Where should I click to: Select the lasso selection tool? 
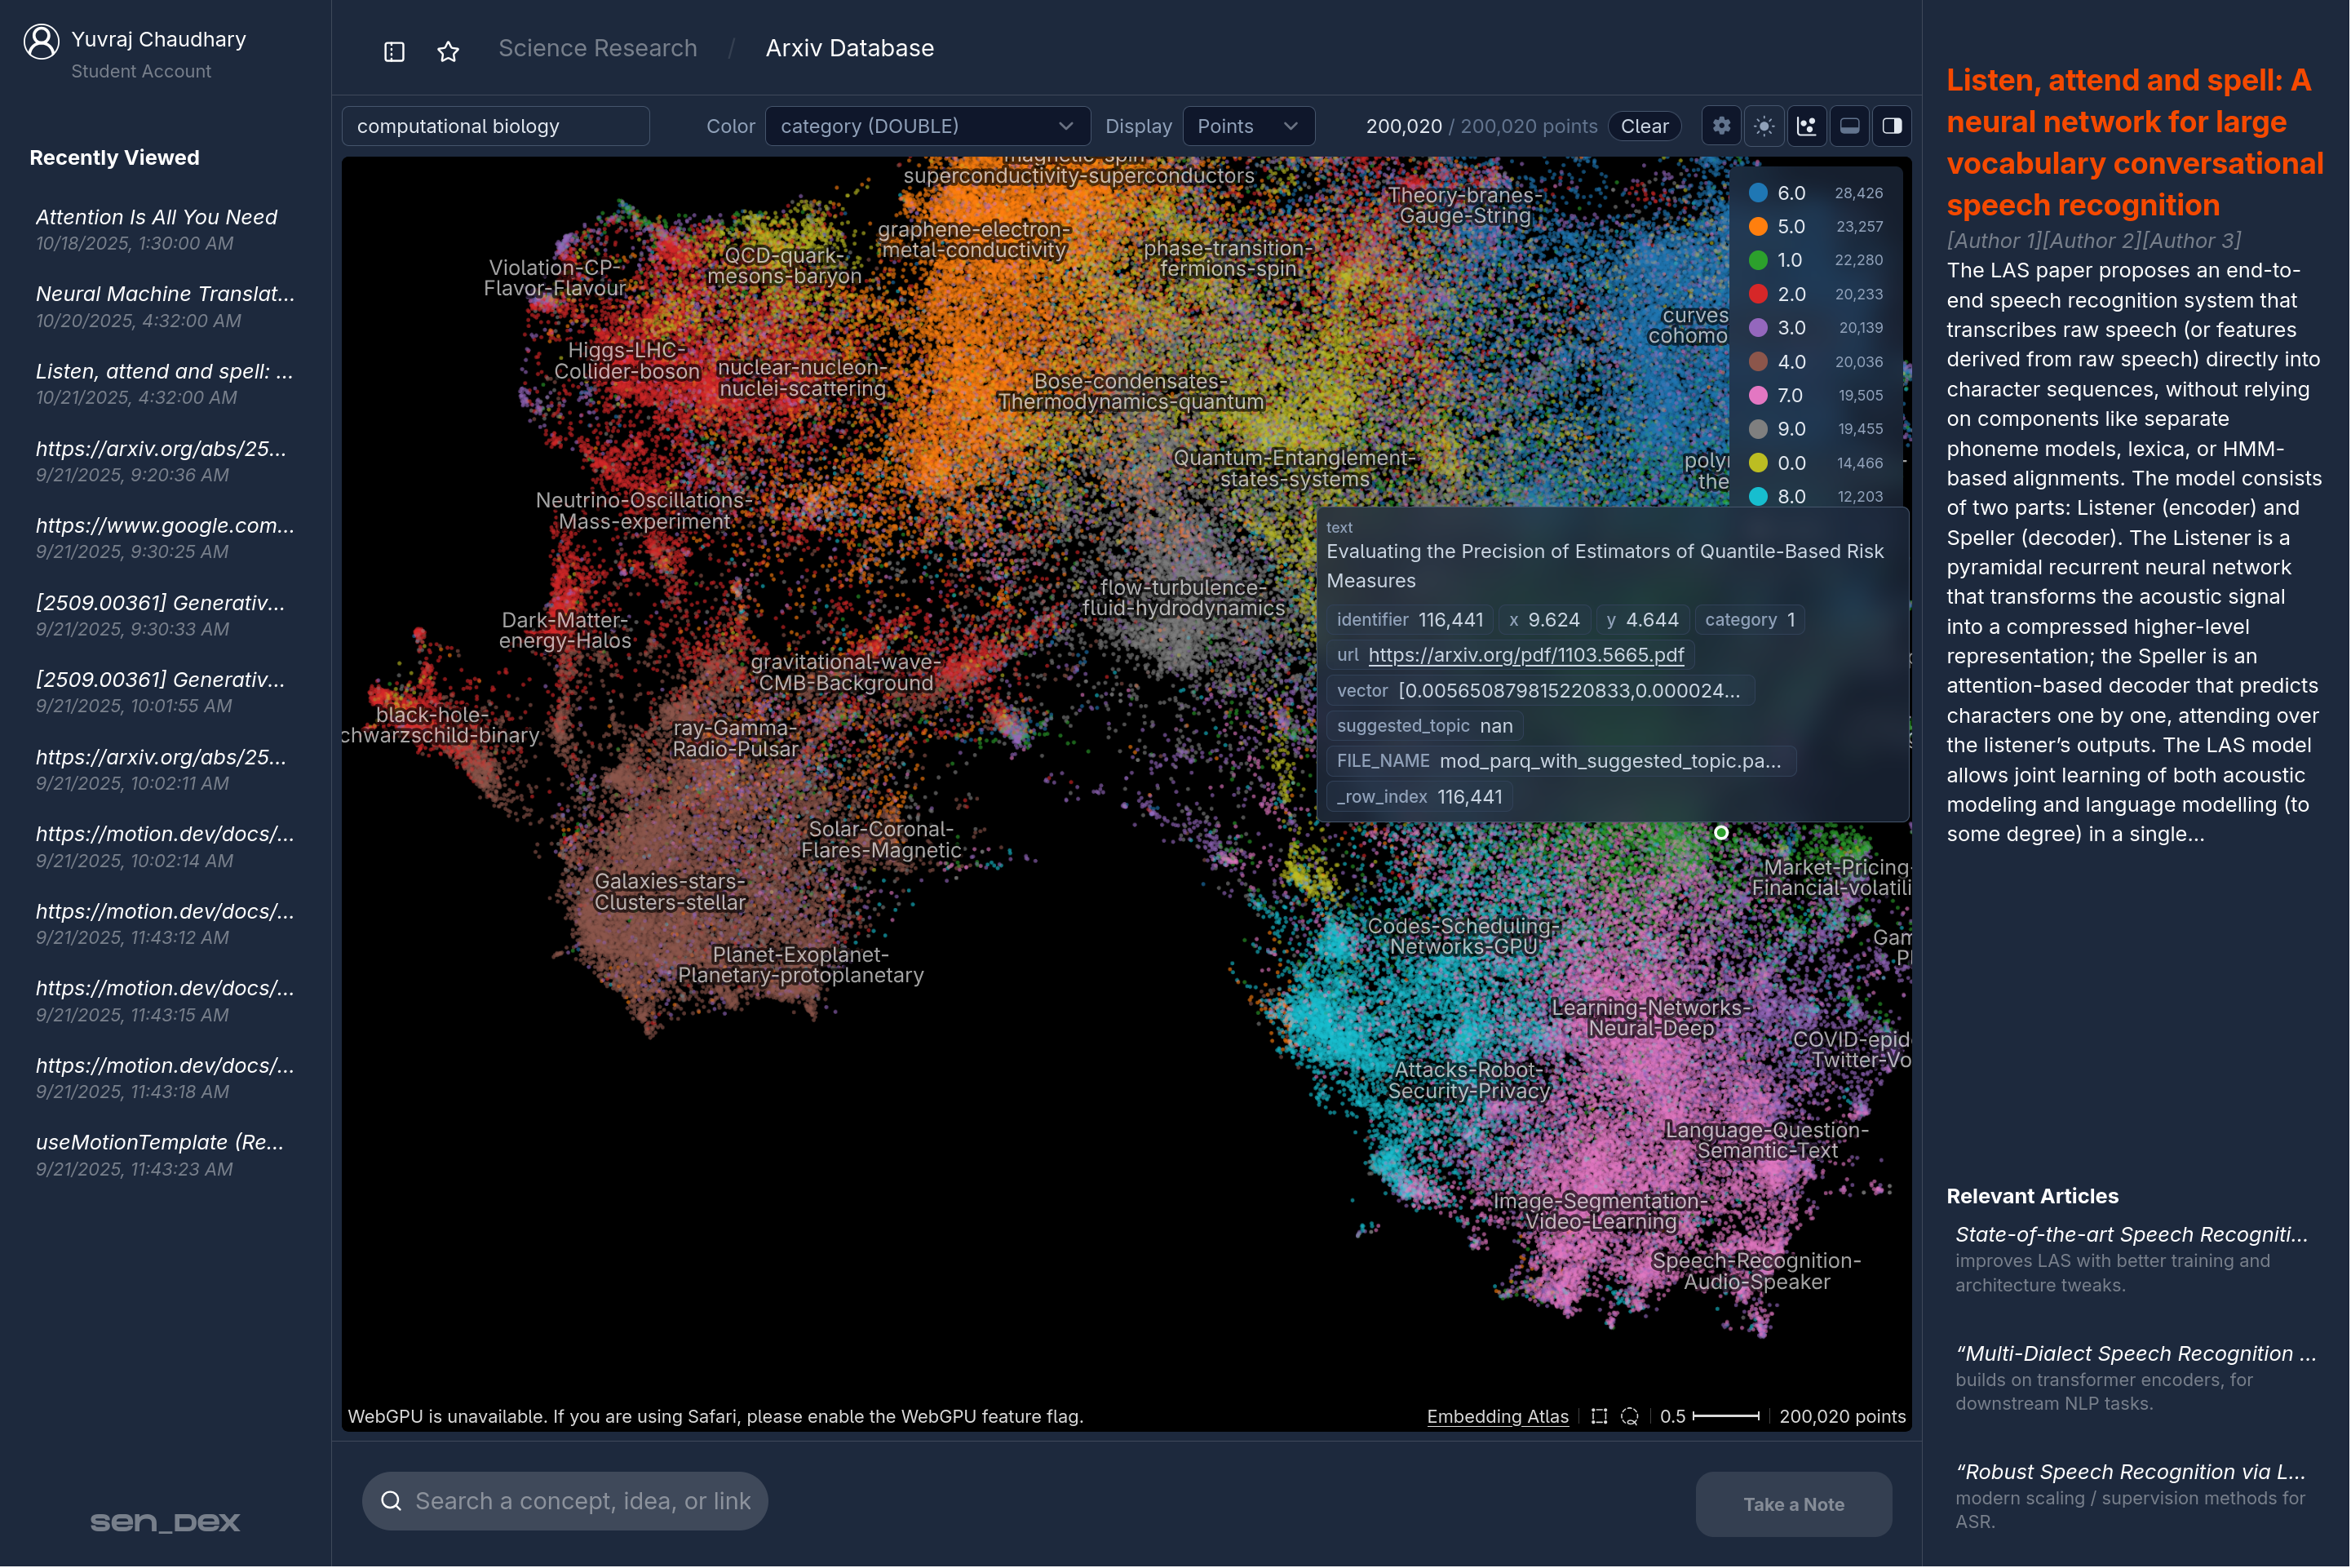point(1629,1416)
